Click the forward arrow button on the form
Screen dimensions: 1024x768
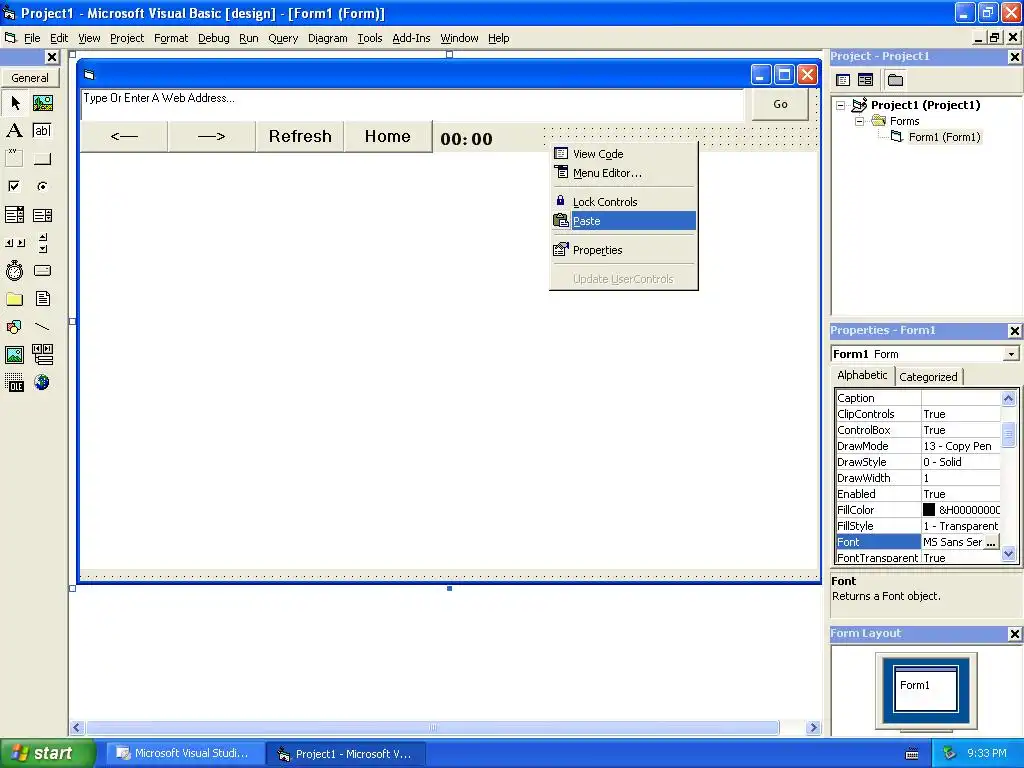point(212,136)
